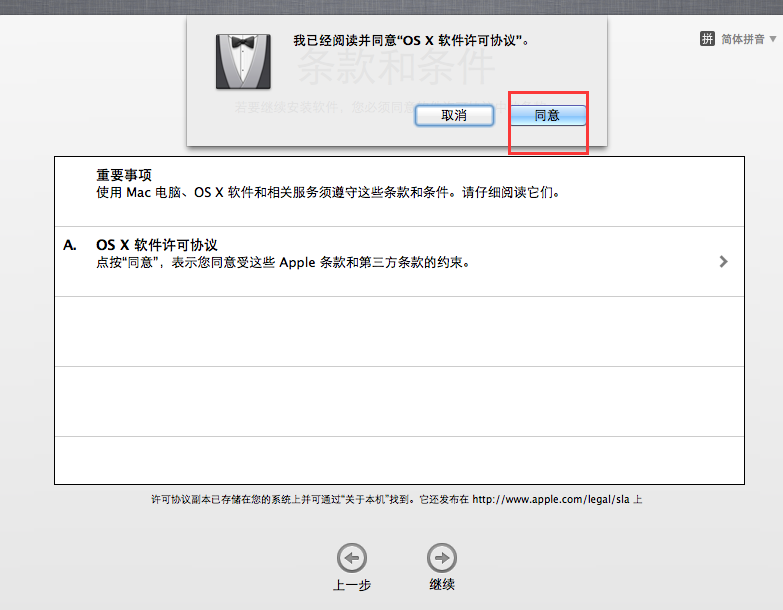The image size is (783, 610).
Task: Click the 上一步 label
Action: [352, 585]
